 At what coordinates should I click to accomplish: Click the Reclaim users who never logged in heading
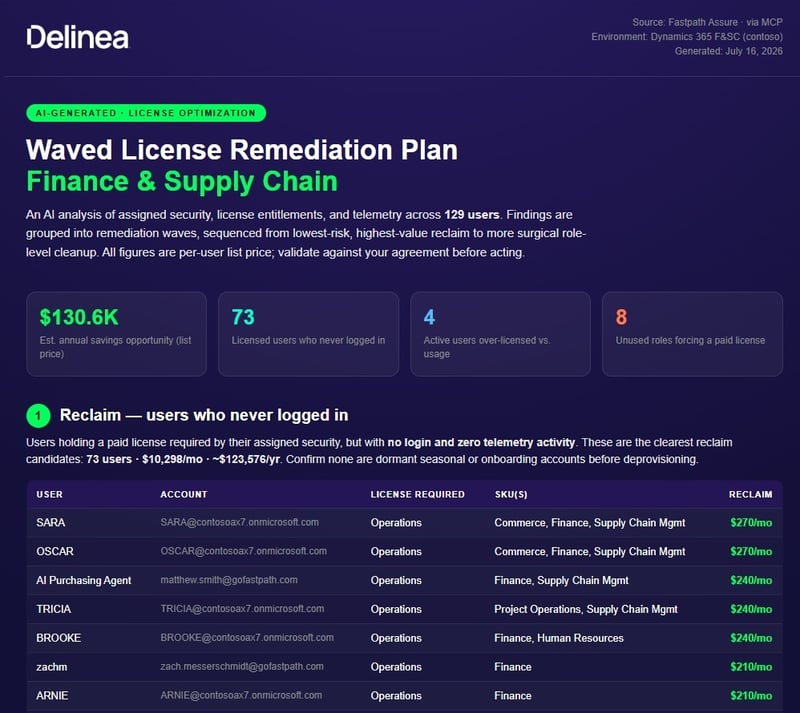pos(204,415)
